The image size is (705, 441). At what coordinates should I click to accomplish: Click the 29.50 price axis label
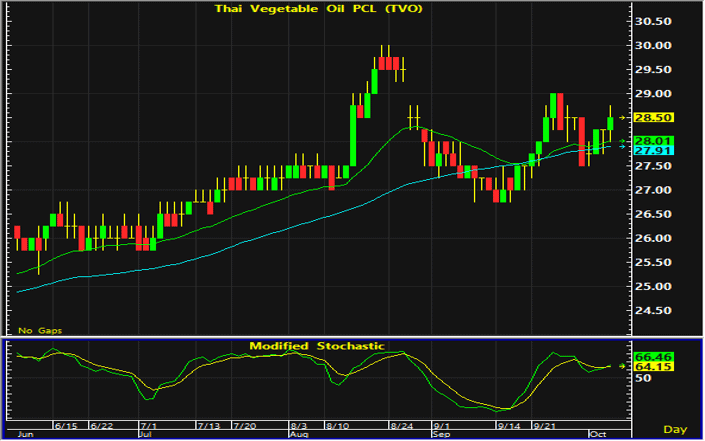(653, 69)
